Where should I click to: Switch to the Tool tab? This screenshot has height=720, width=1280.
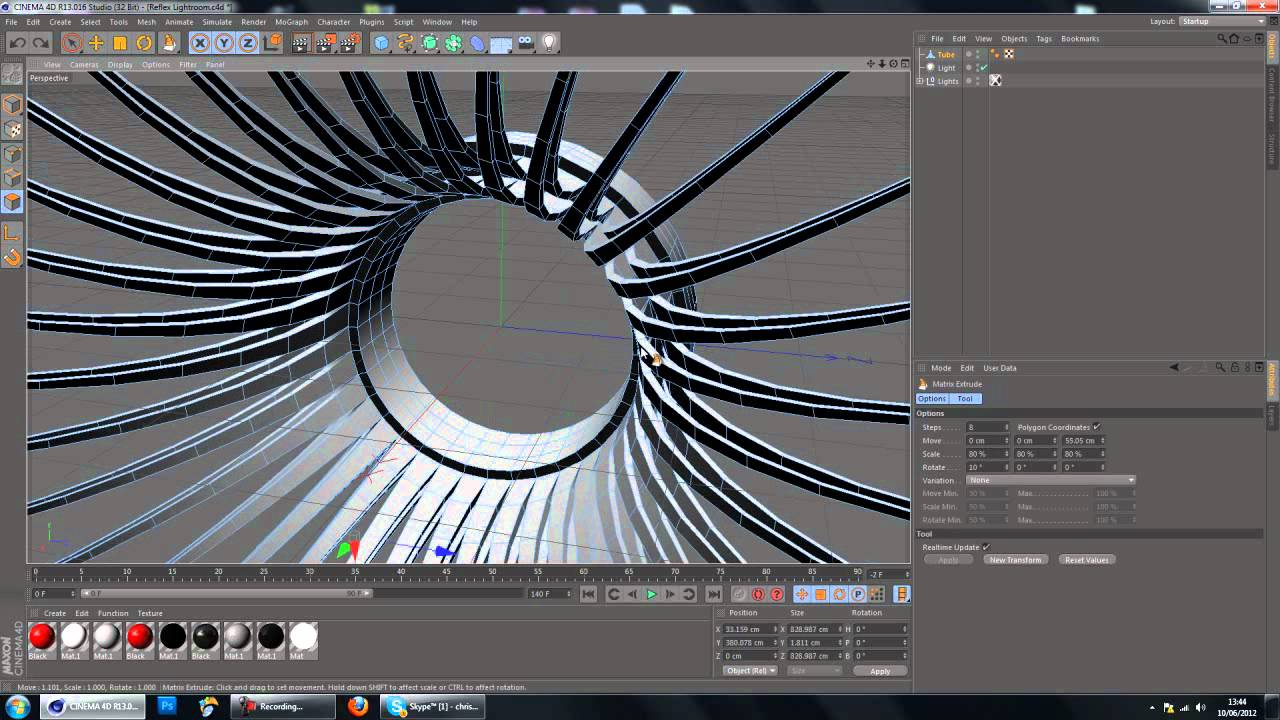pyautogui.click(x=965, y=399)
